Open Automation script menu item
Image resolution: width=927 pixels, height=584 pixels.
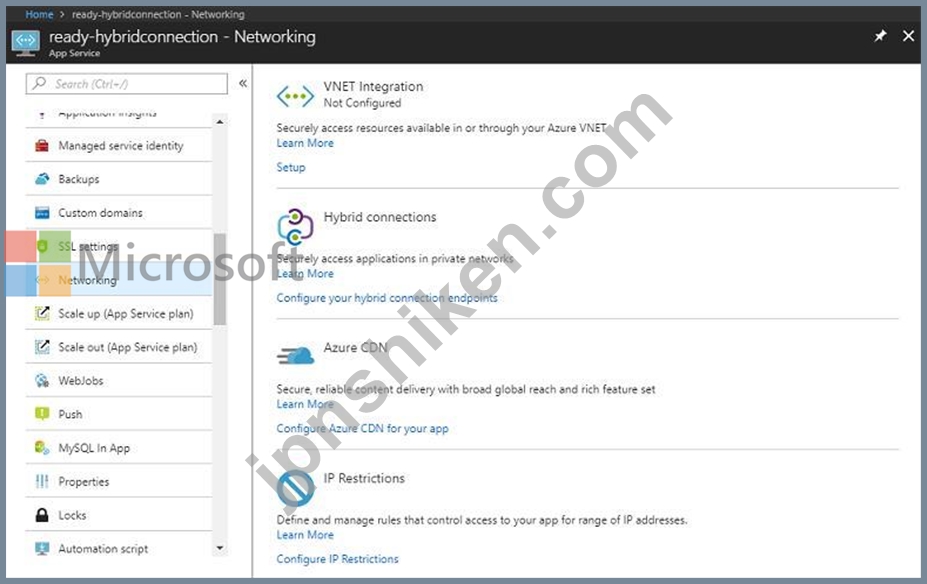[x=119, y=549]
